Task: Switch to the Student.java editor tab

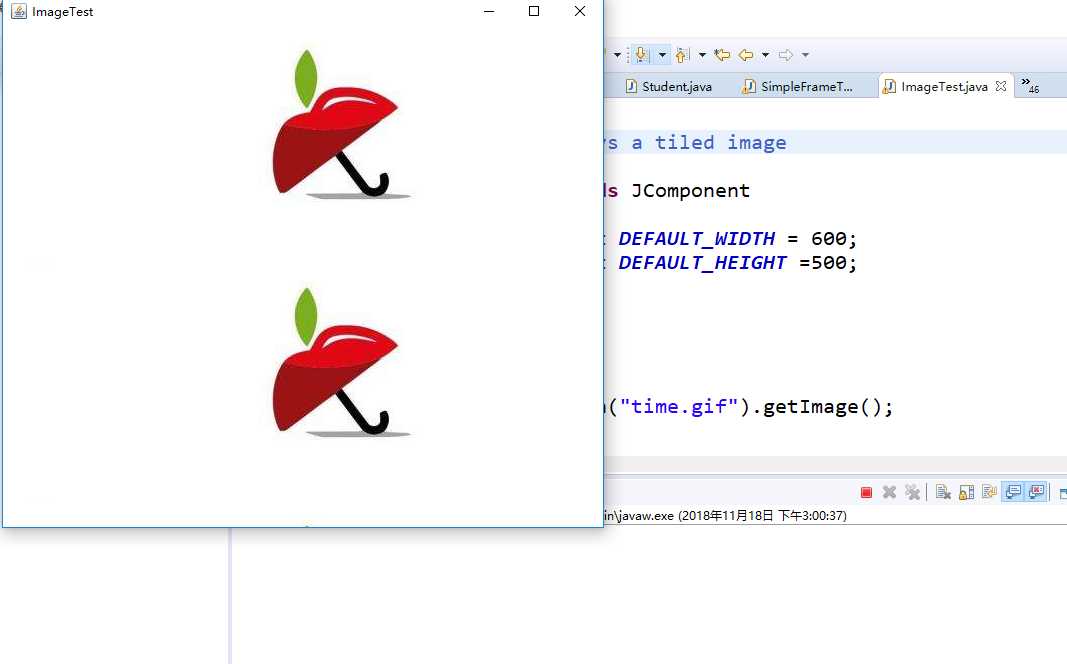Action: [x=669, y=86]
